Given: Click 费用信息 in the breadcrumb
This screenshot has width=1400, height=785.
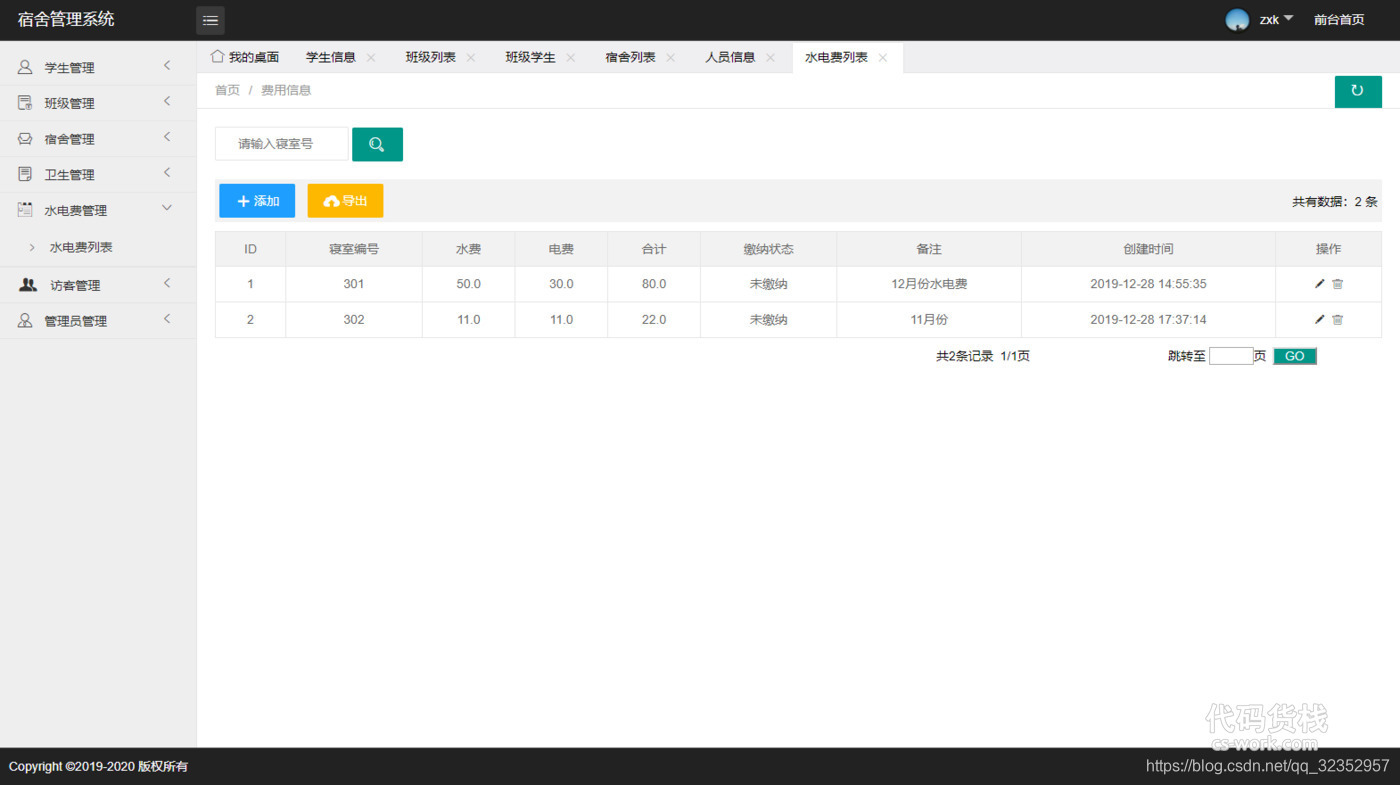Looking at the screenshot, I should (286, 90).
